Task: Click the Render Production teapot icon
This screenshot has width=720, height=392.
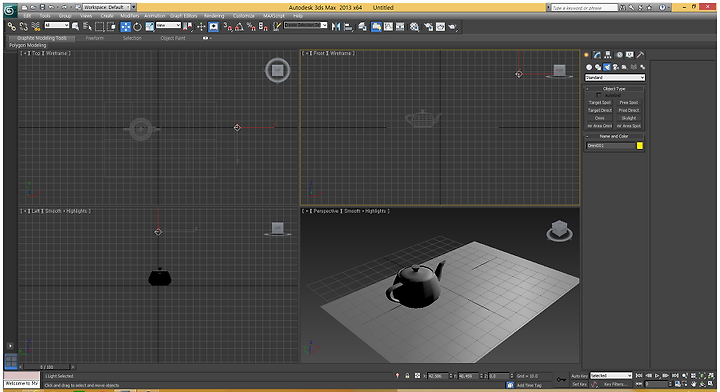Action: click(x=453, y=27)
